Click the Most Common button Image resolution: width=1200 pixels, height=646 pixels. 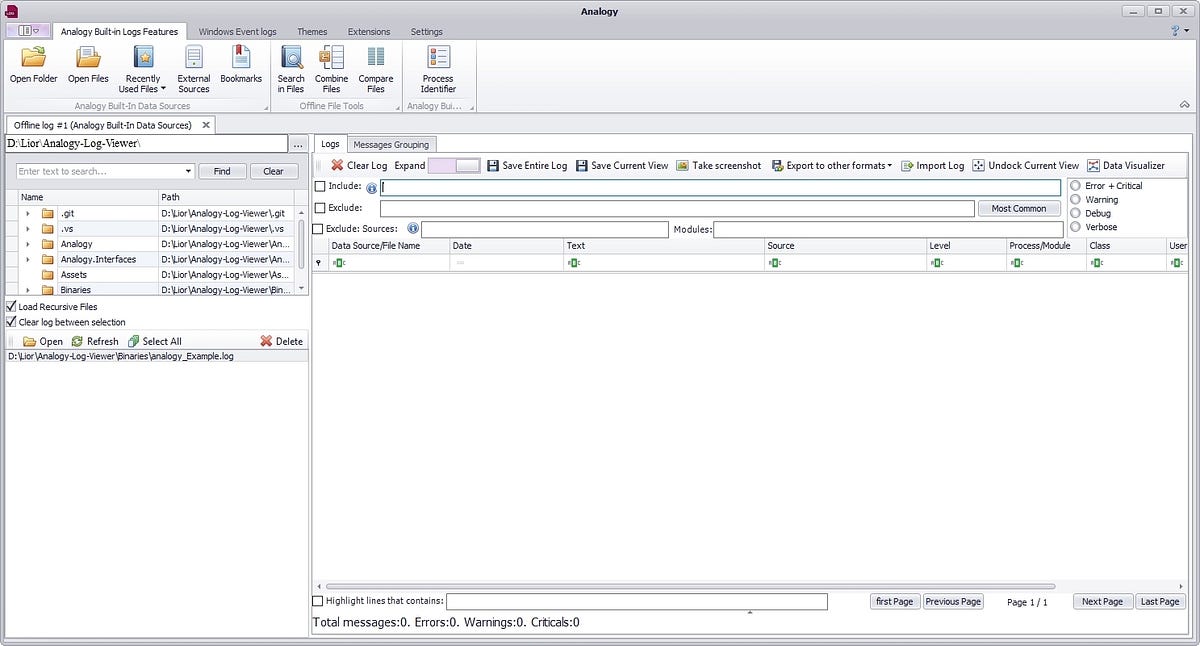[1019, 208]
